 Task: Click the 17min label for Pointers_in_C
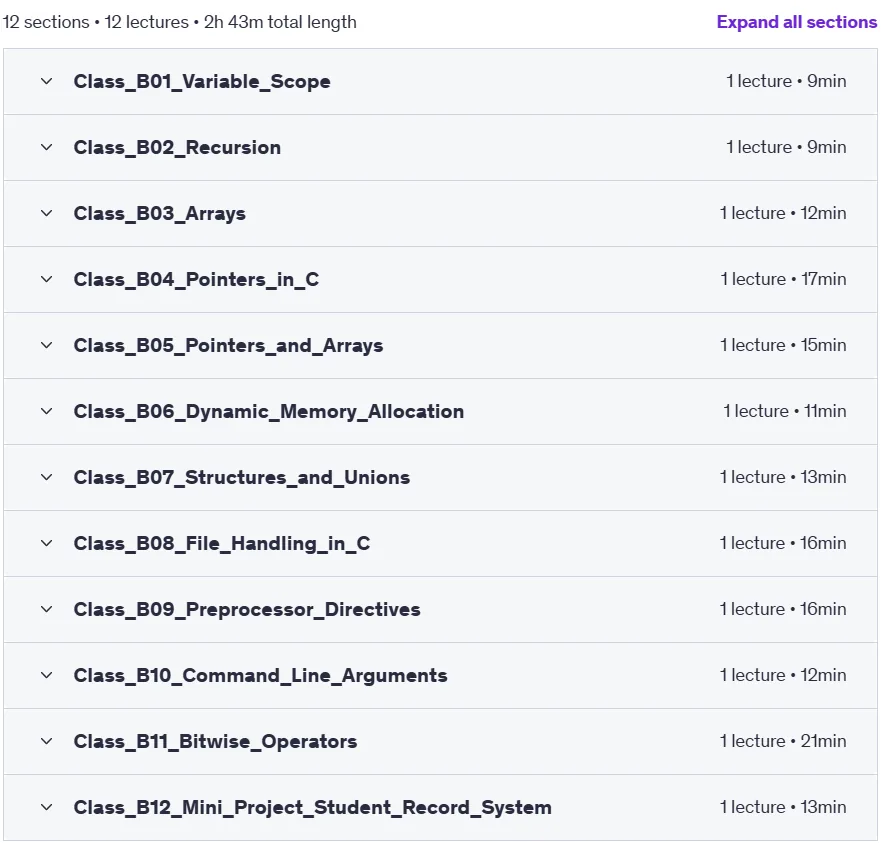(824, 279)
